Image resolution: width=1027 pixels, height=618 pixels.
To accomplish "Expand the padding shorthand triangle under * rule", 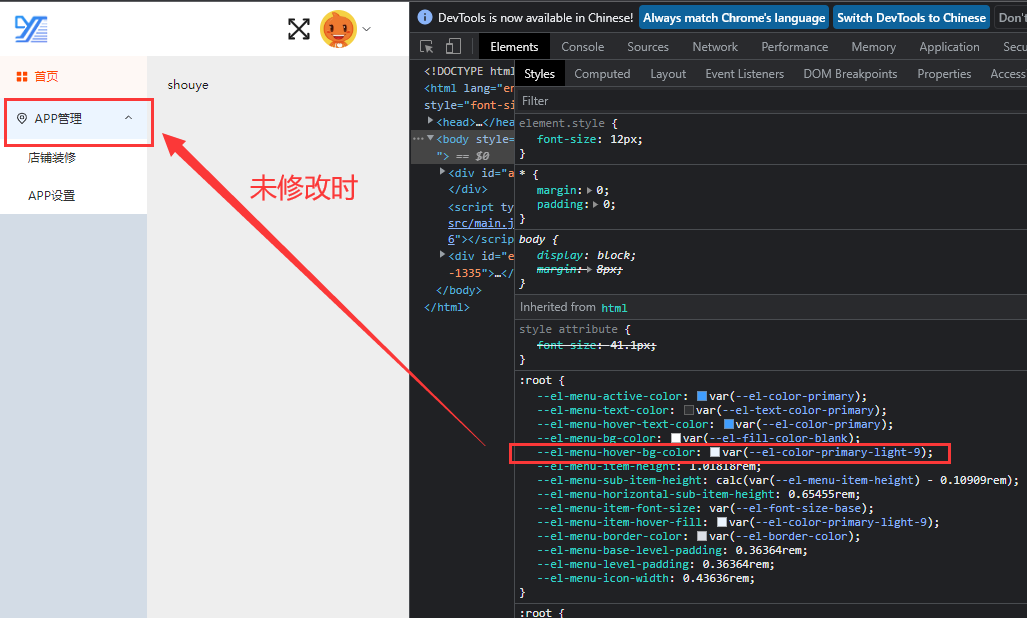I will point(596,205).
